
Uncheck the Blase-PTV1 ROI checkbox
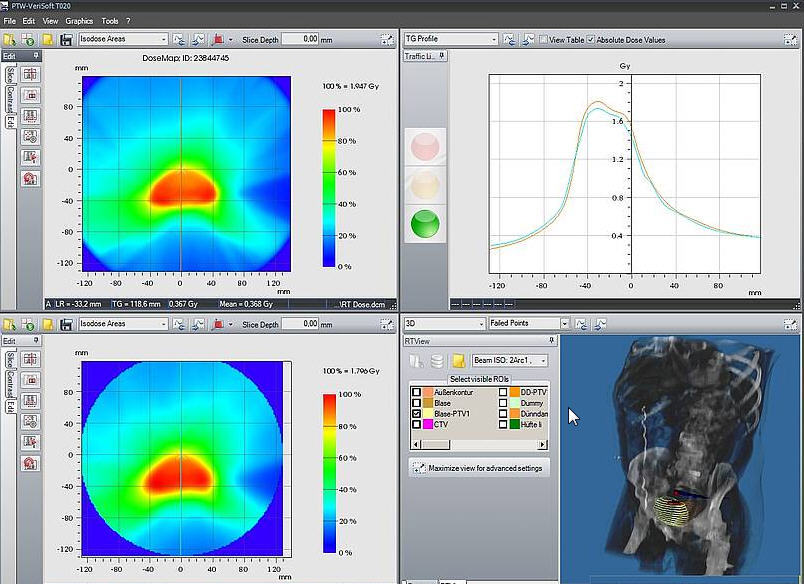(416, 414)
